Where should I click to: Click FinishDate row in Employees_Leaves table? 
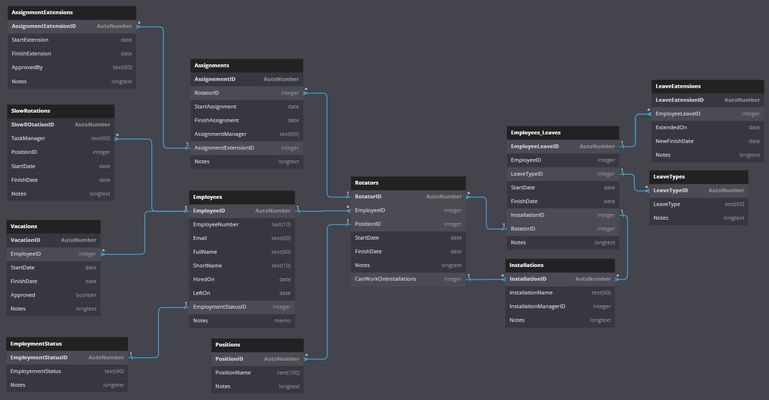coord(563,201)
